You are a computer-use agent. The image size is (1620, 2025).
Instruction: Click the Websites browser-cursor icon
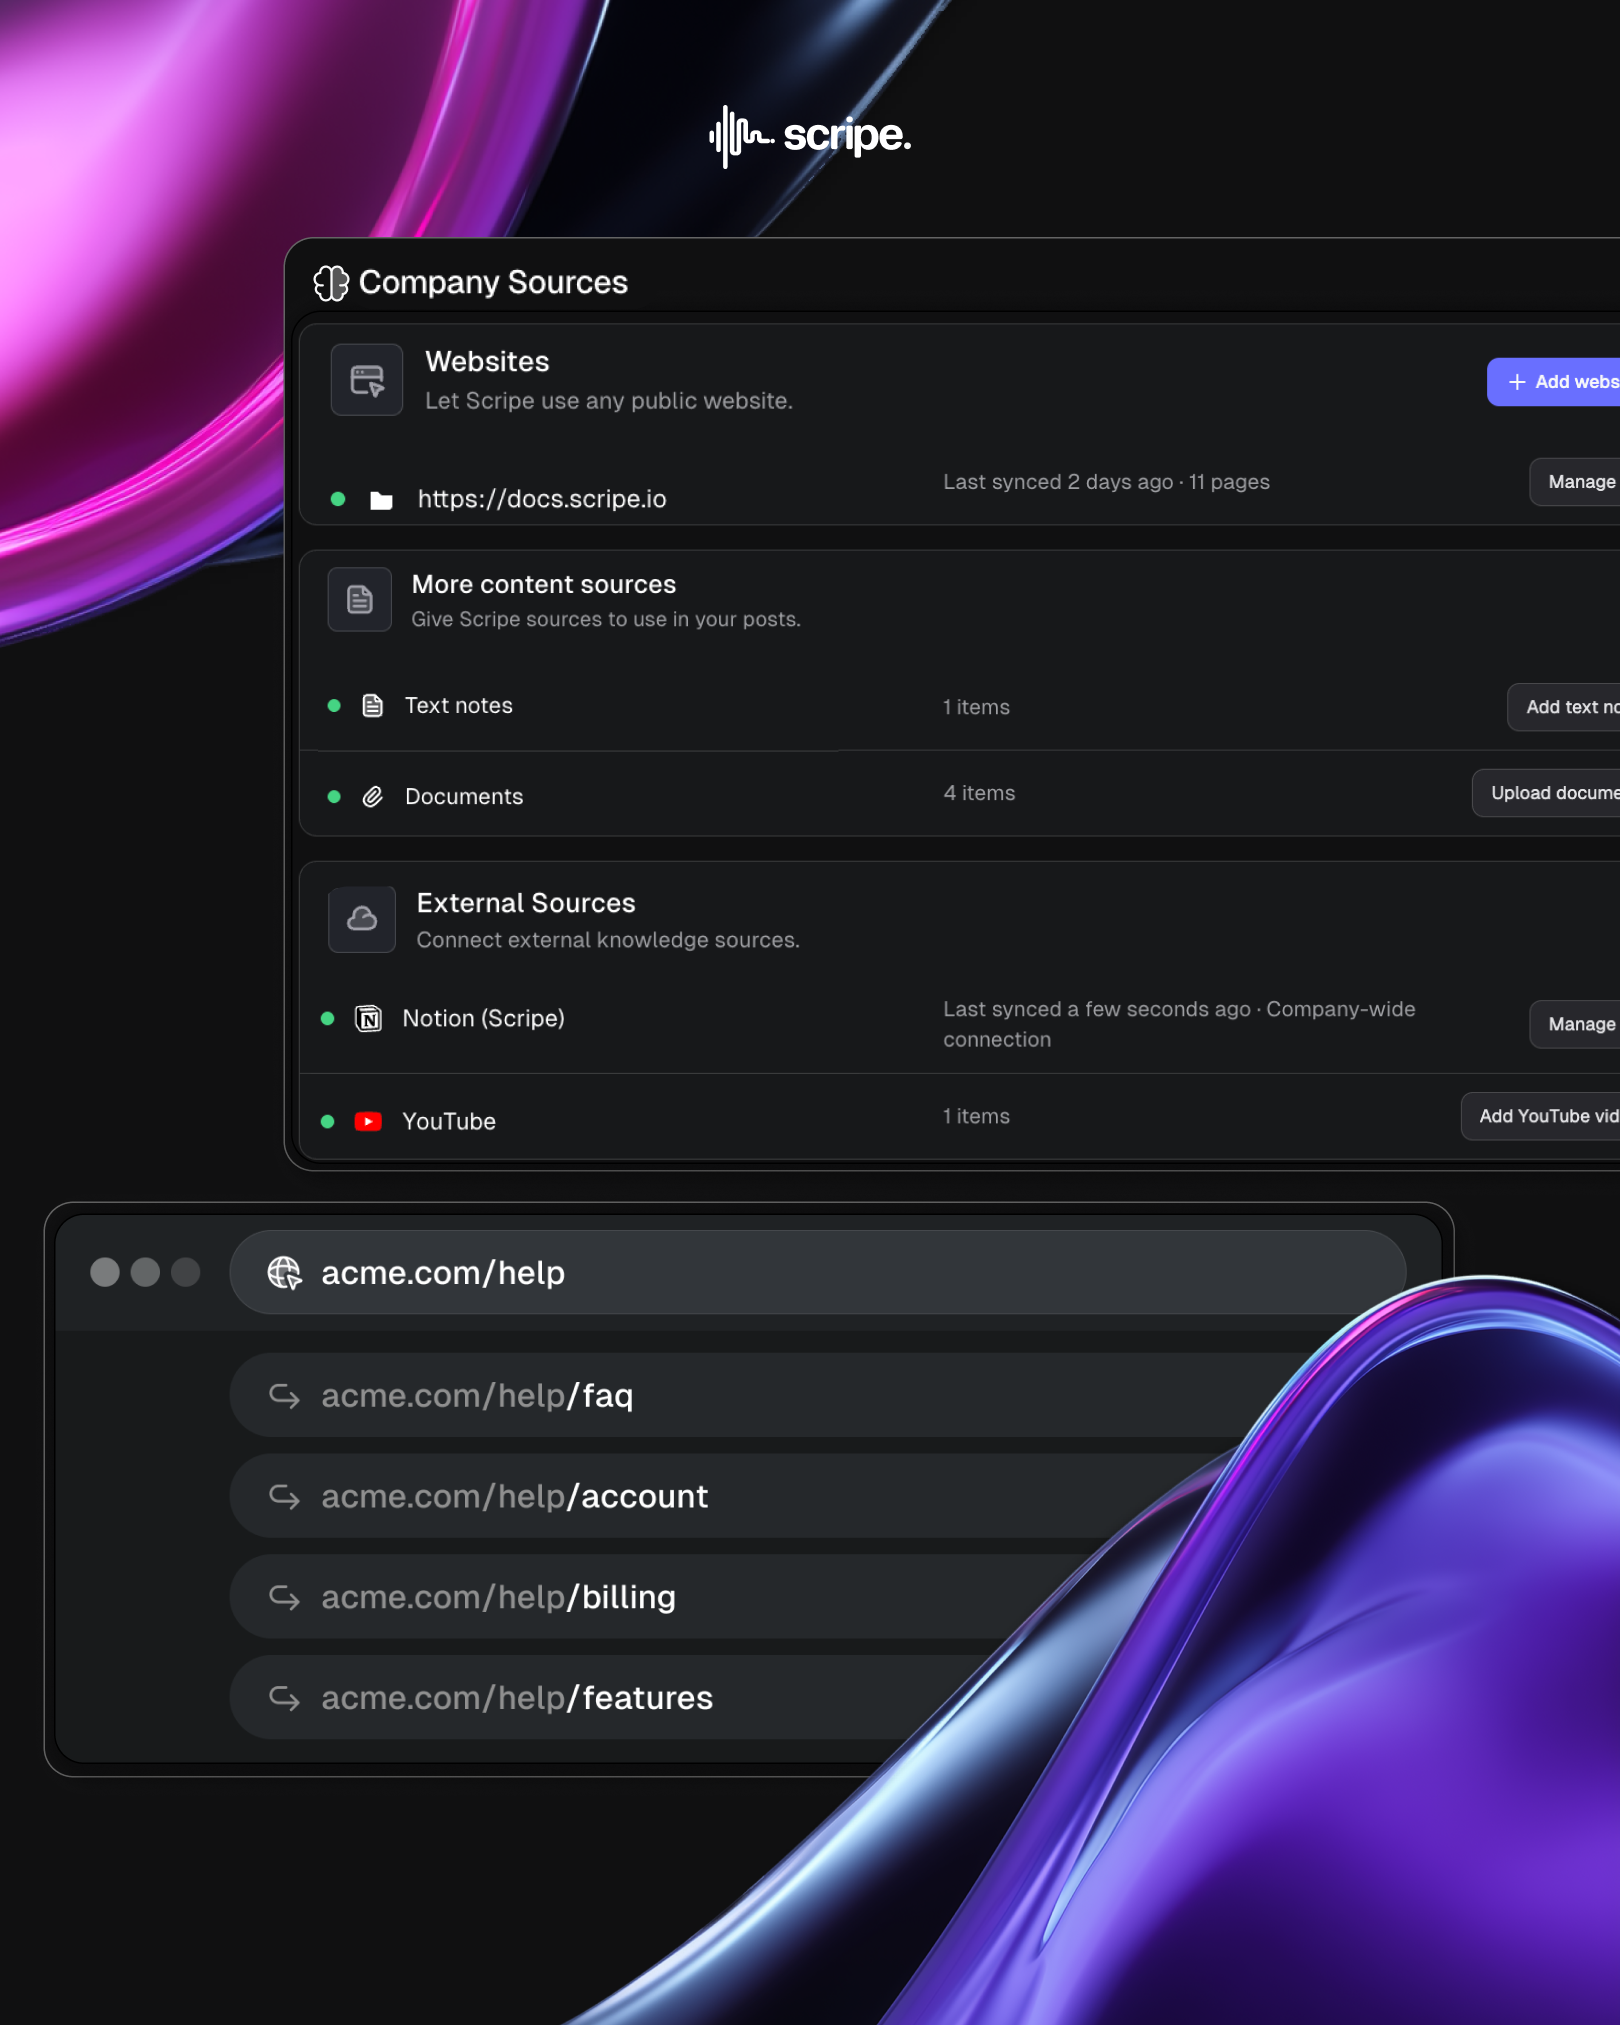pos(367,380)
